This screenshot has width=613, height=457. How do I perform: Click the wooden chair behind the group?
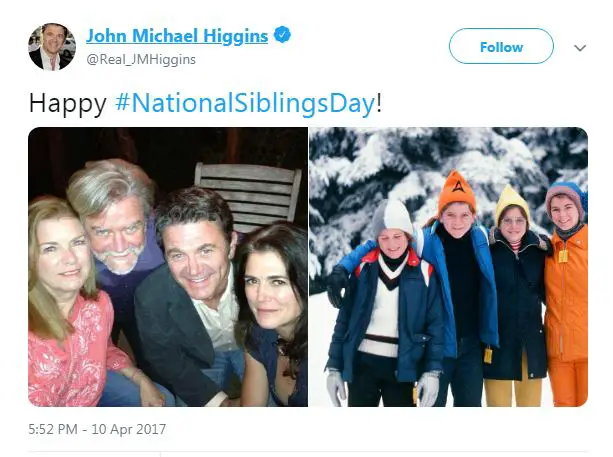pyautogui.click(x=249, y=194)
